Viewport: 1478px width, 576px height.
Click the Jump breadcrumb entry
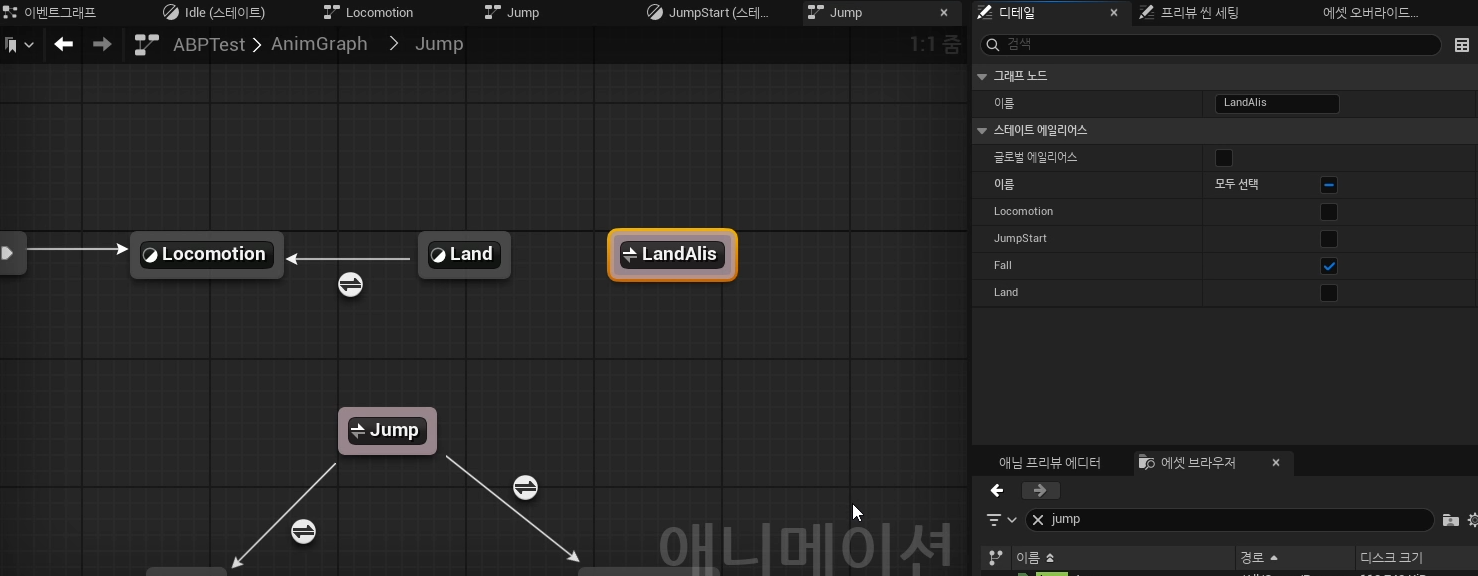pos(439,44)
